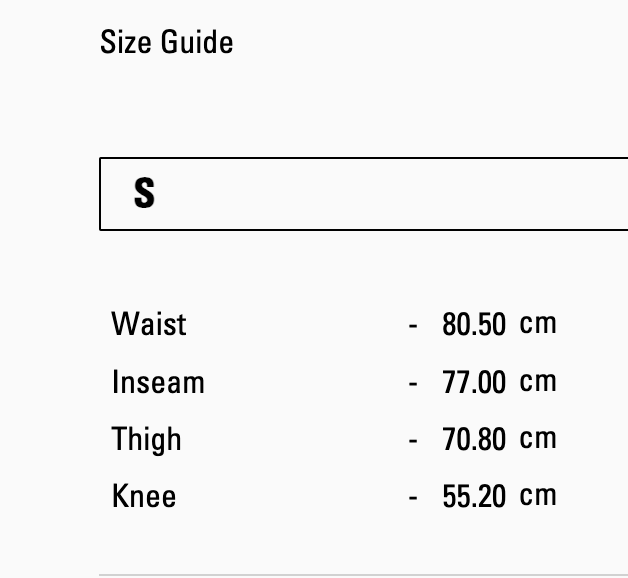The height and width of the screenshot is (578, 628).
Task: Click the 70.80 thigh value
Action: coord(474,439)
